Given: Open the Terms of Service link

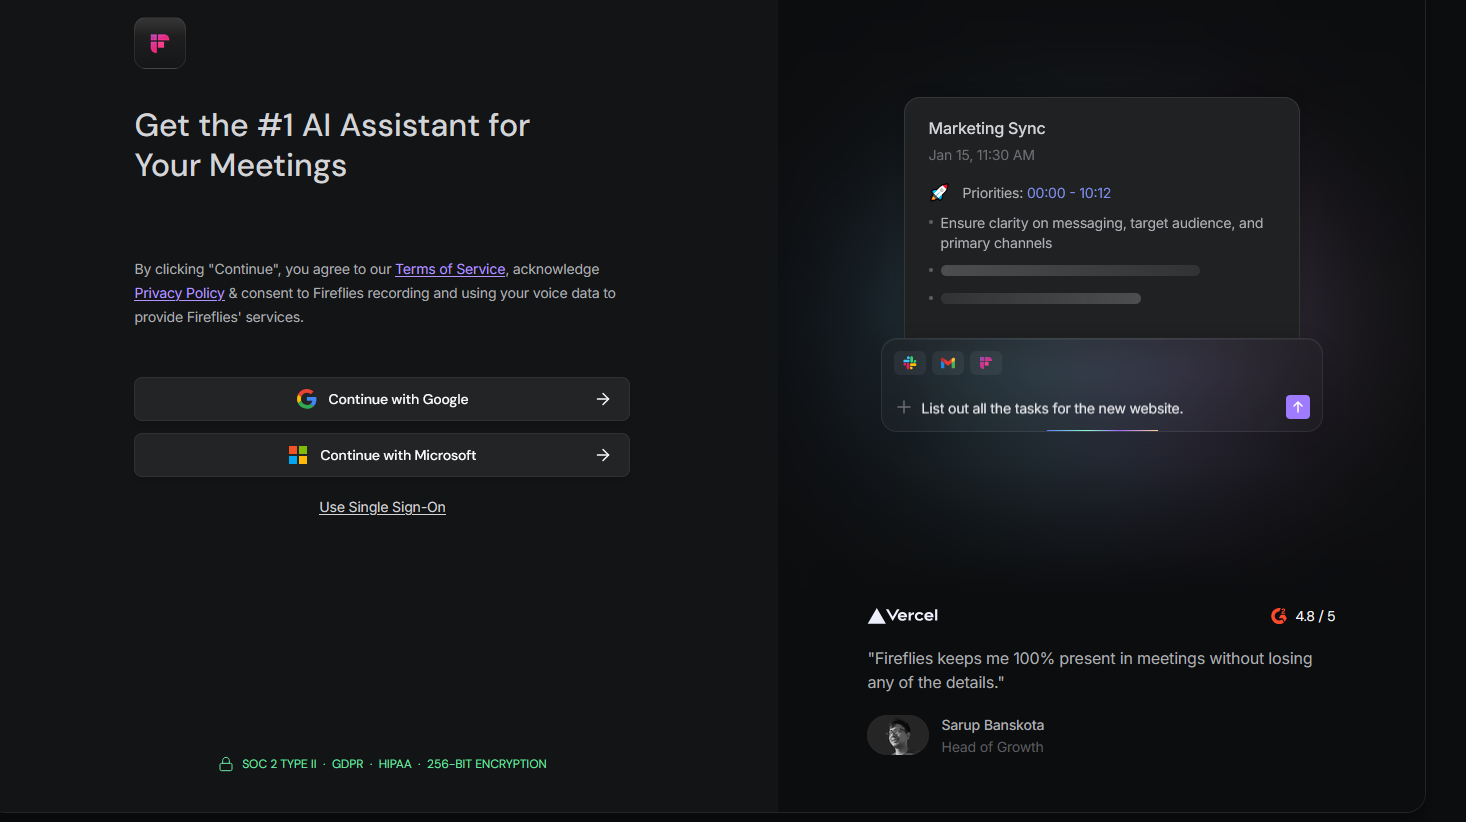Looking at the screenshot, I should pyautogui.click(x=450, y=269).
